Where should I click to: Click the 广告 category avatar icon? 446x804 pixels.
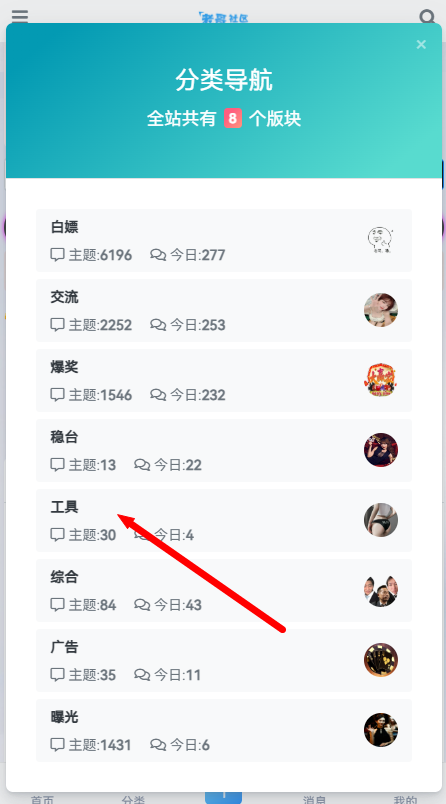(x=381, y=660)
